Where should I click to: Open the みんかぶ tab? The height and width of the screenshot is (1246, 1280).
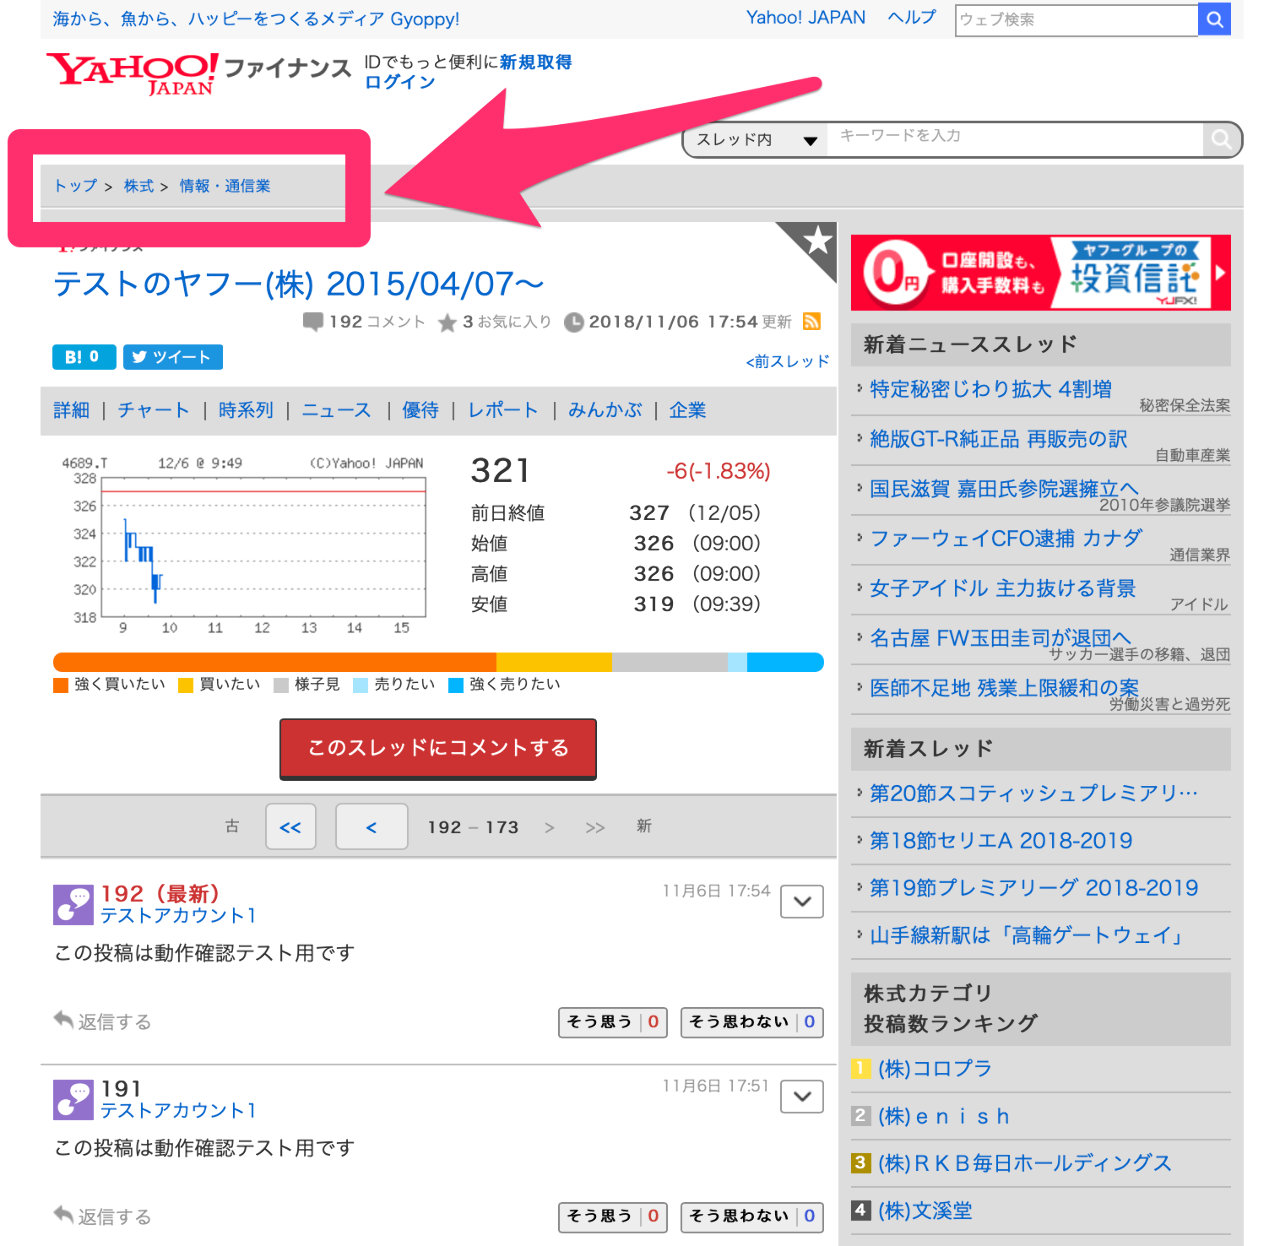click(605, 410)
